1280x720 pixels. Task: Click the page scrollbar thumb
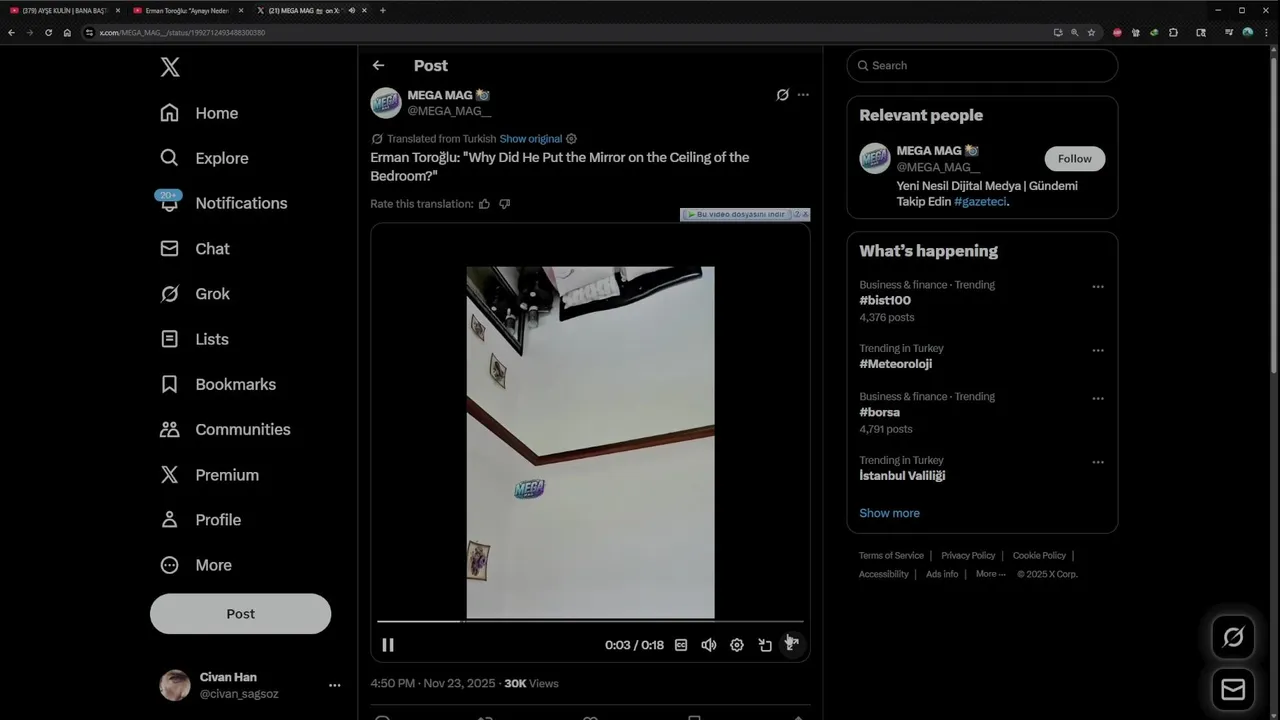click(1274, 217)
